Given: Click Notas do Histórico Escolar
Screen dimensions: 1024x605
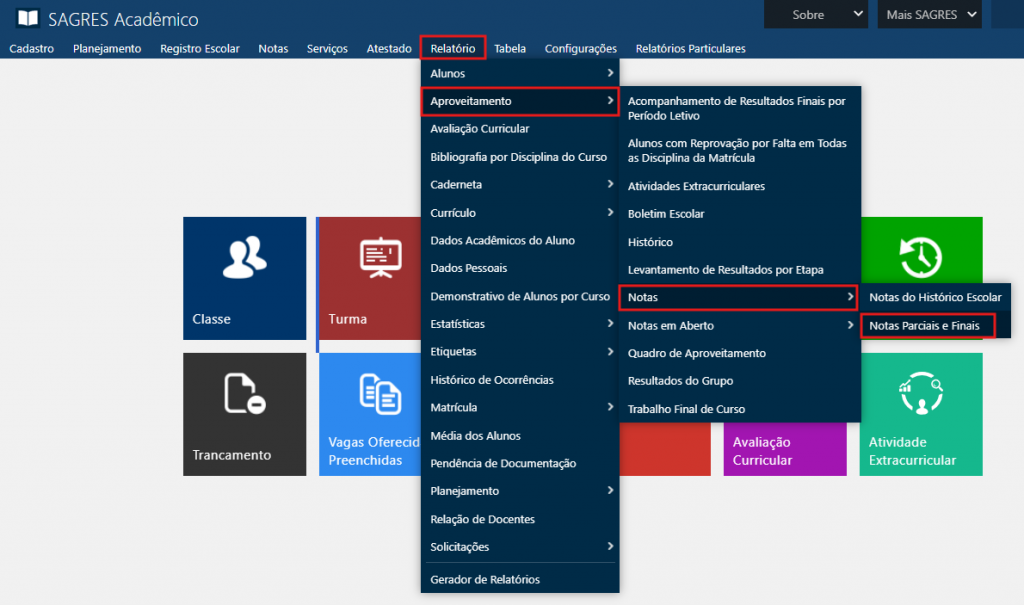Looking at the screenshot, I should click(x=935, y=297).
